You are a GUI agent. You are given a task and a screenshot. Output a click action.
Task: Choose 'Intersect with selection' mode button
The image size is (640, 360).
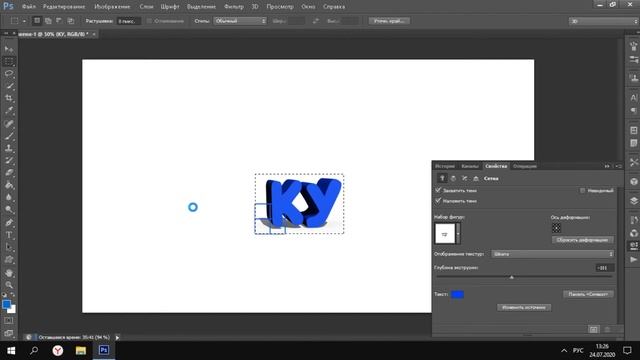pos(71,21)
